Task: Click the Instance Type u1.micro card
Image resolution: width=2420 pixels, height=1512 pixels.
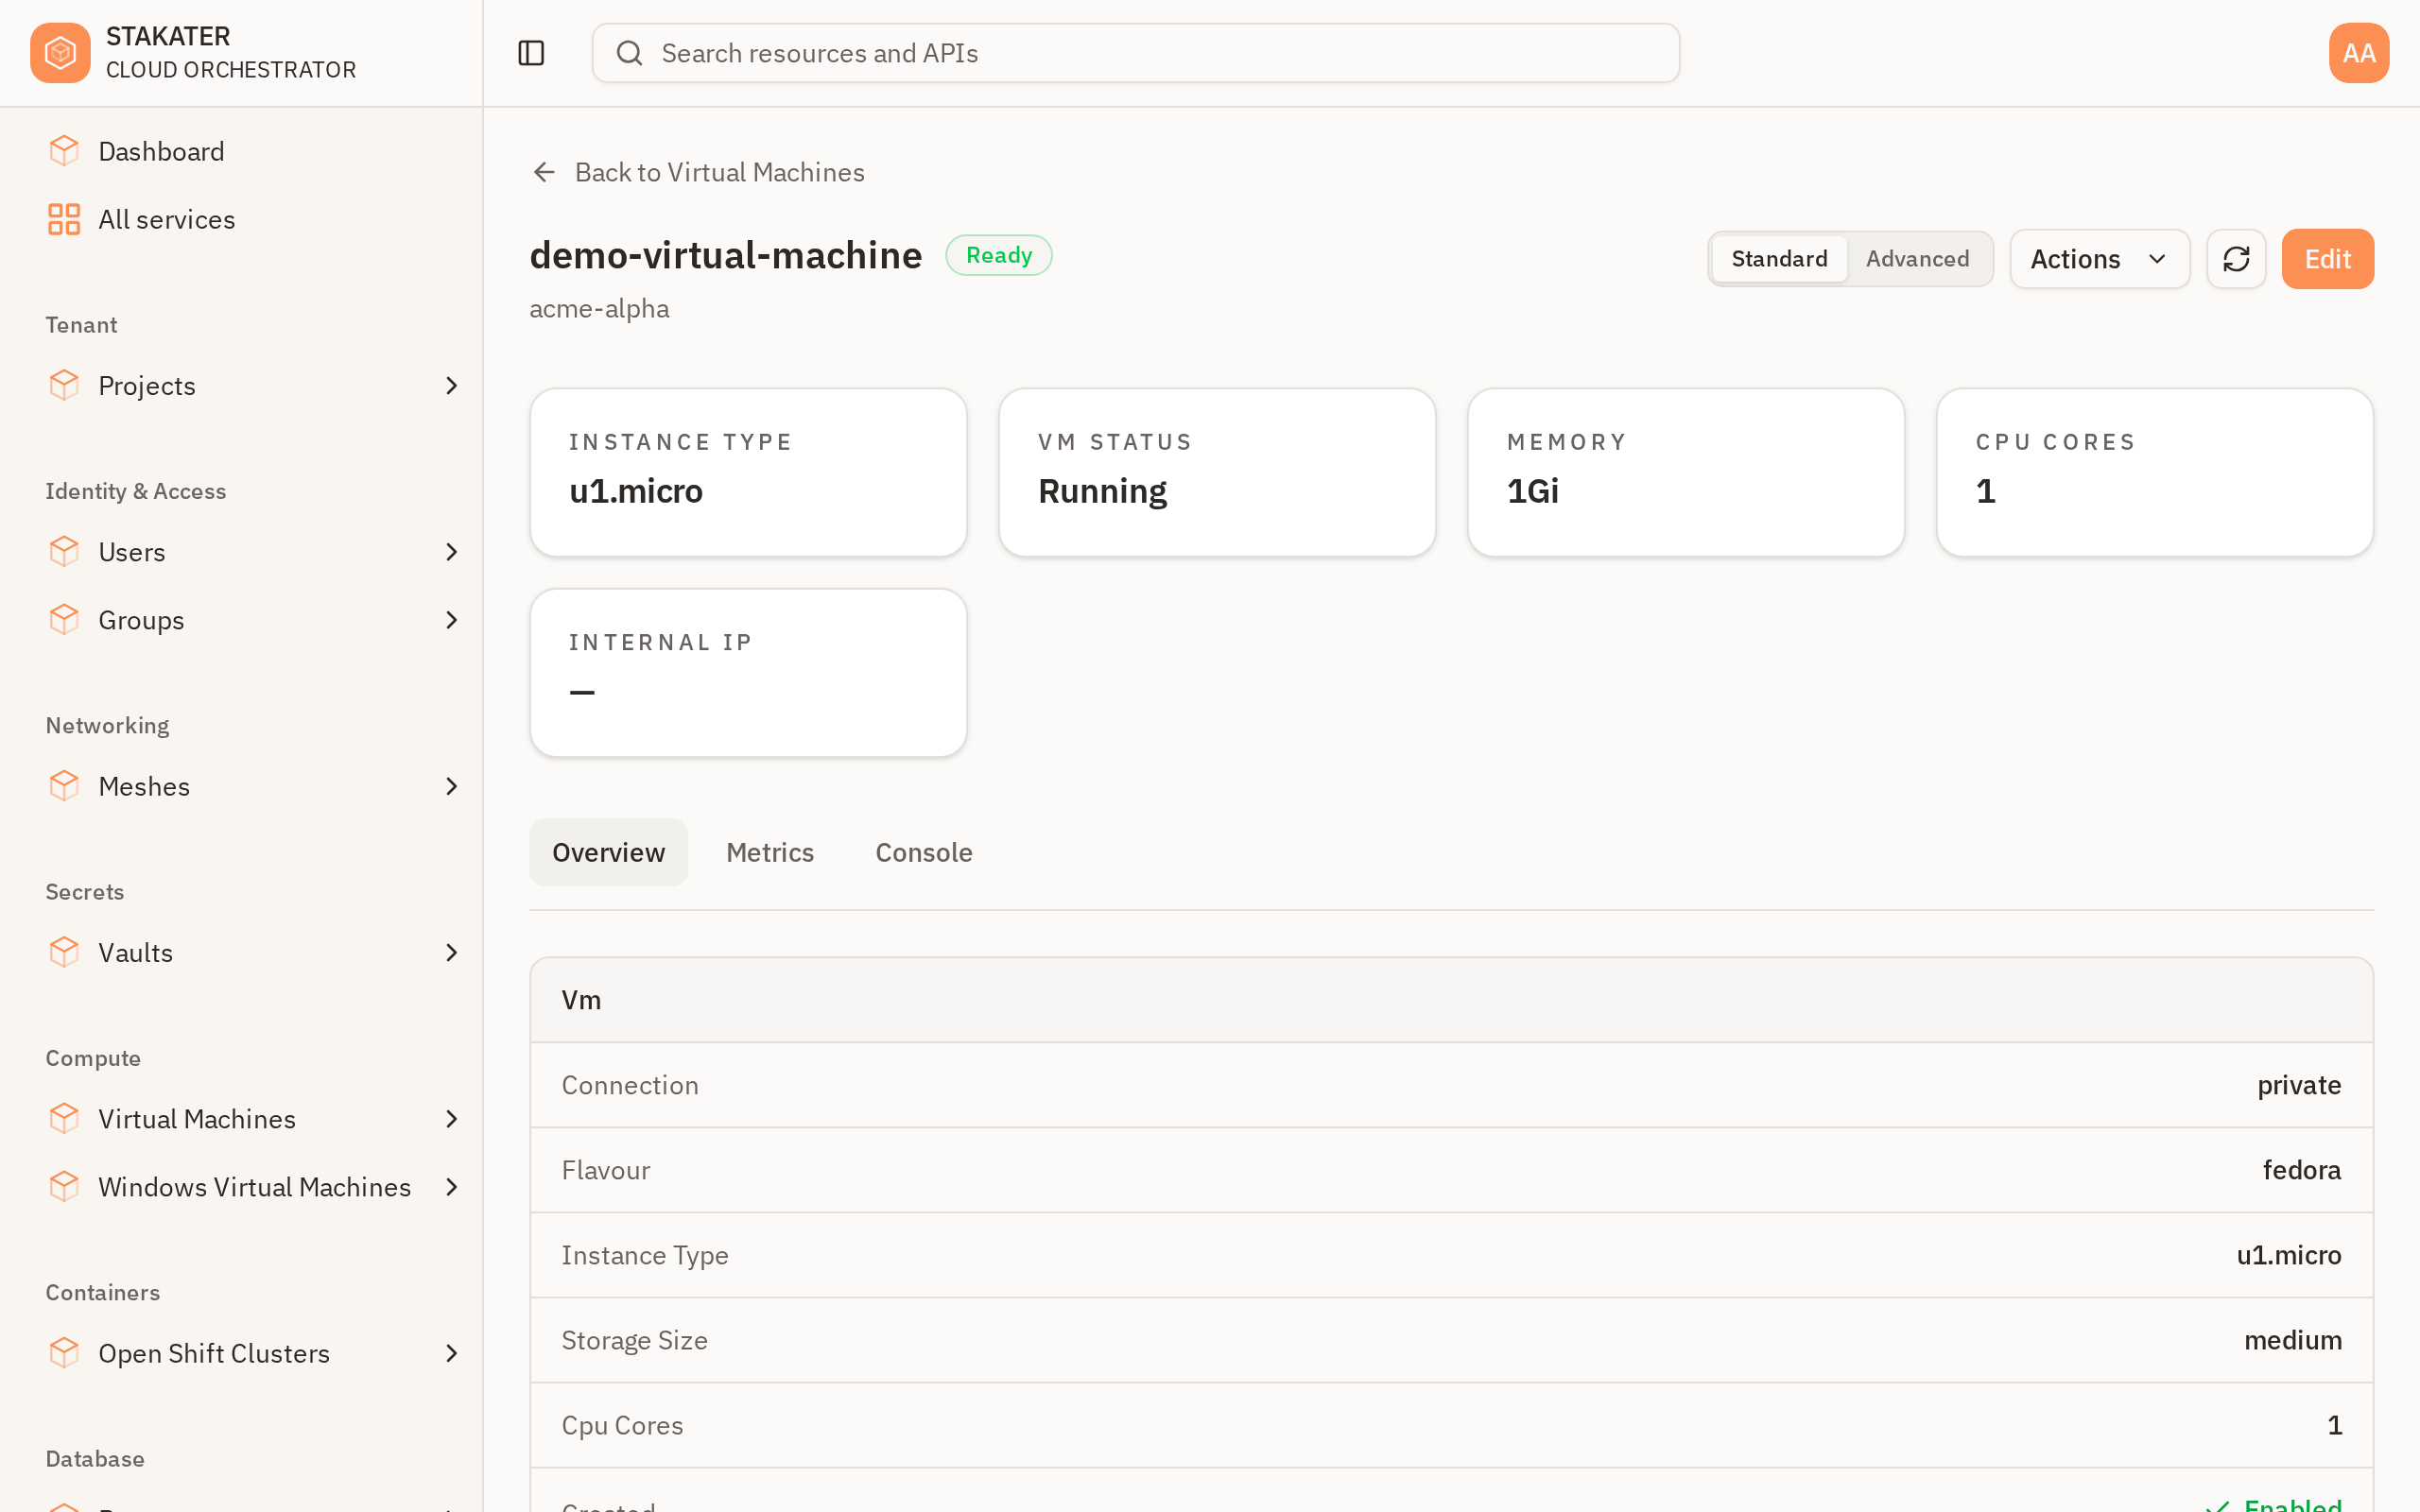Action: [748, 472]
